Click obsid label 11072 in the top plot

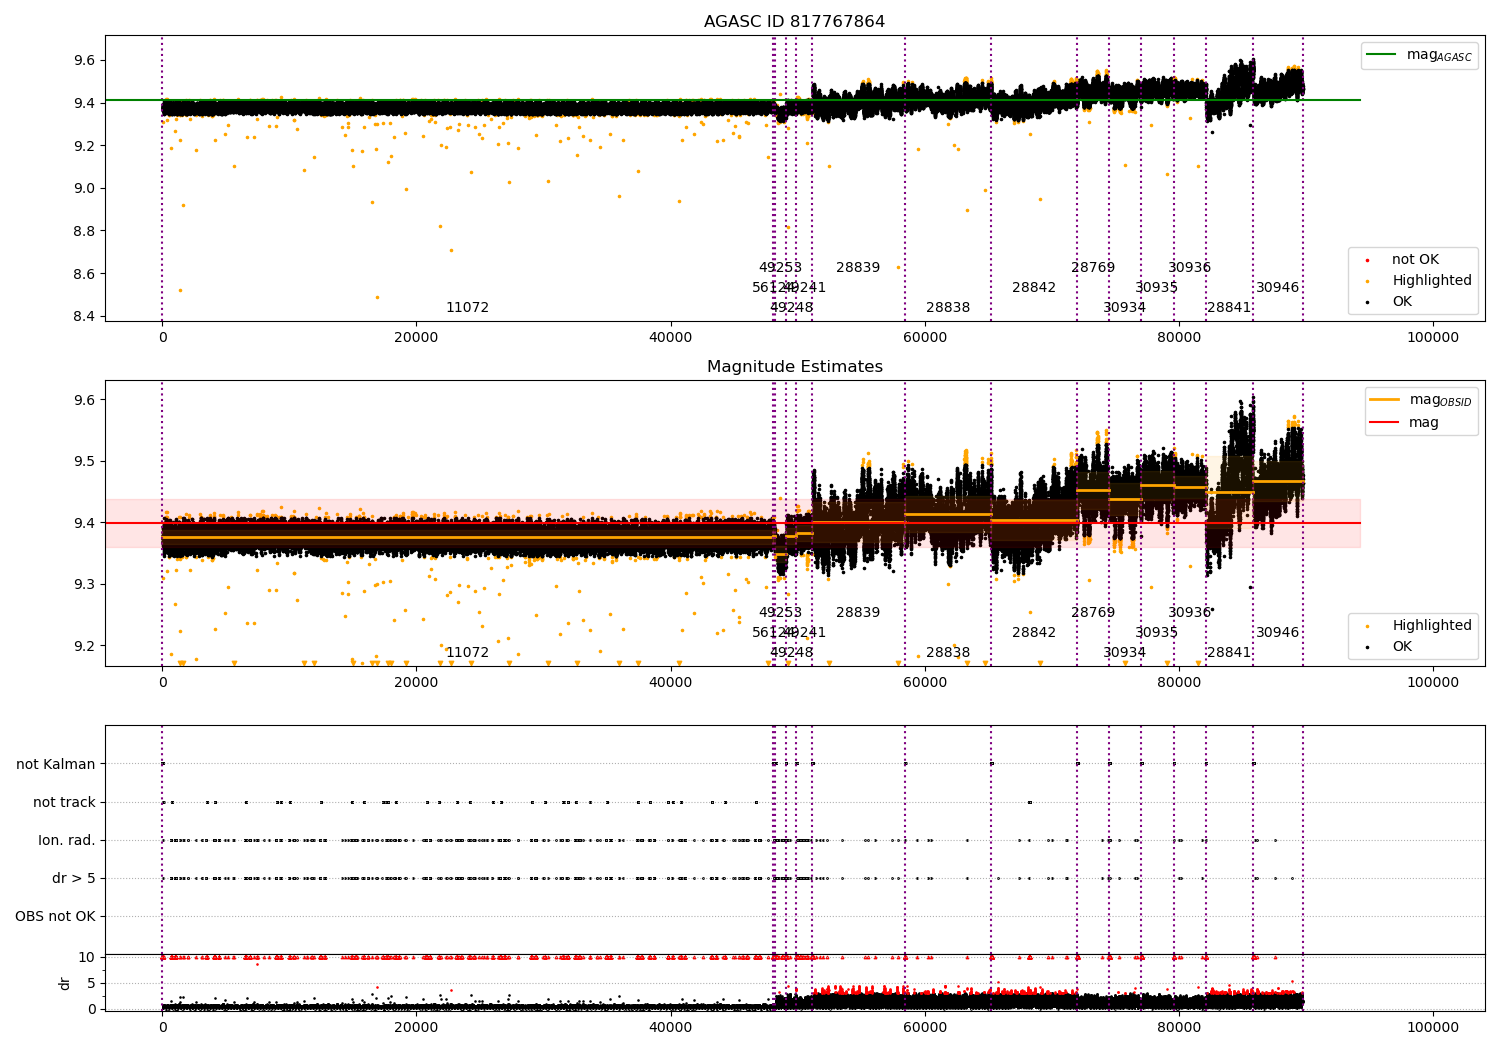coord(467,308)
